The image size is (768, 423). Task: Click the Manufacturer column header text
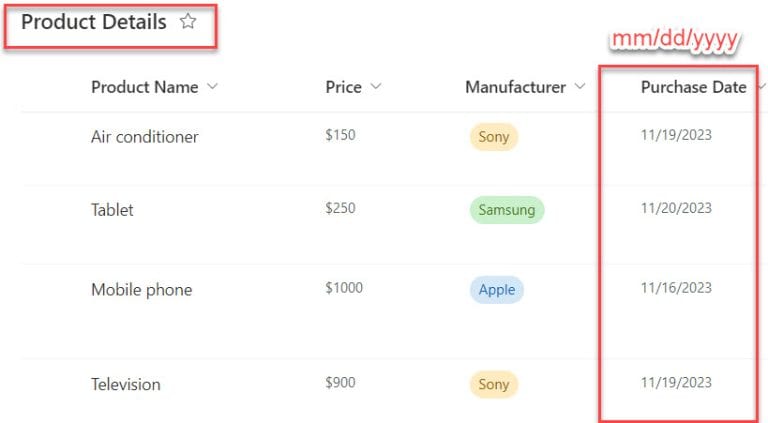[515, 87]
